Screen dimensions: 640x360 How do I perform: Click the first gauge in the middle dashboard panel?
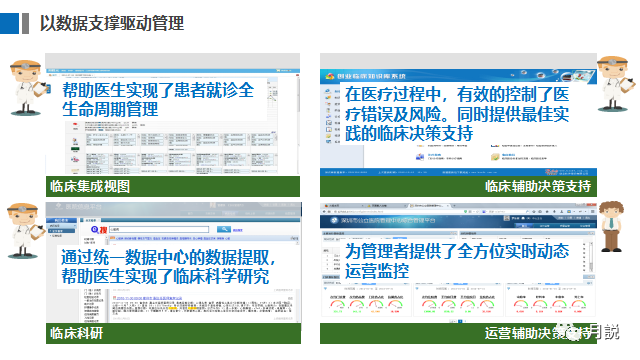click(x=429, y=304)
